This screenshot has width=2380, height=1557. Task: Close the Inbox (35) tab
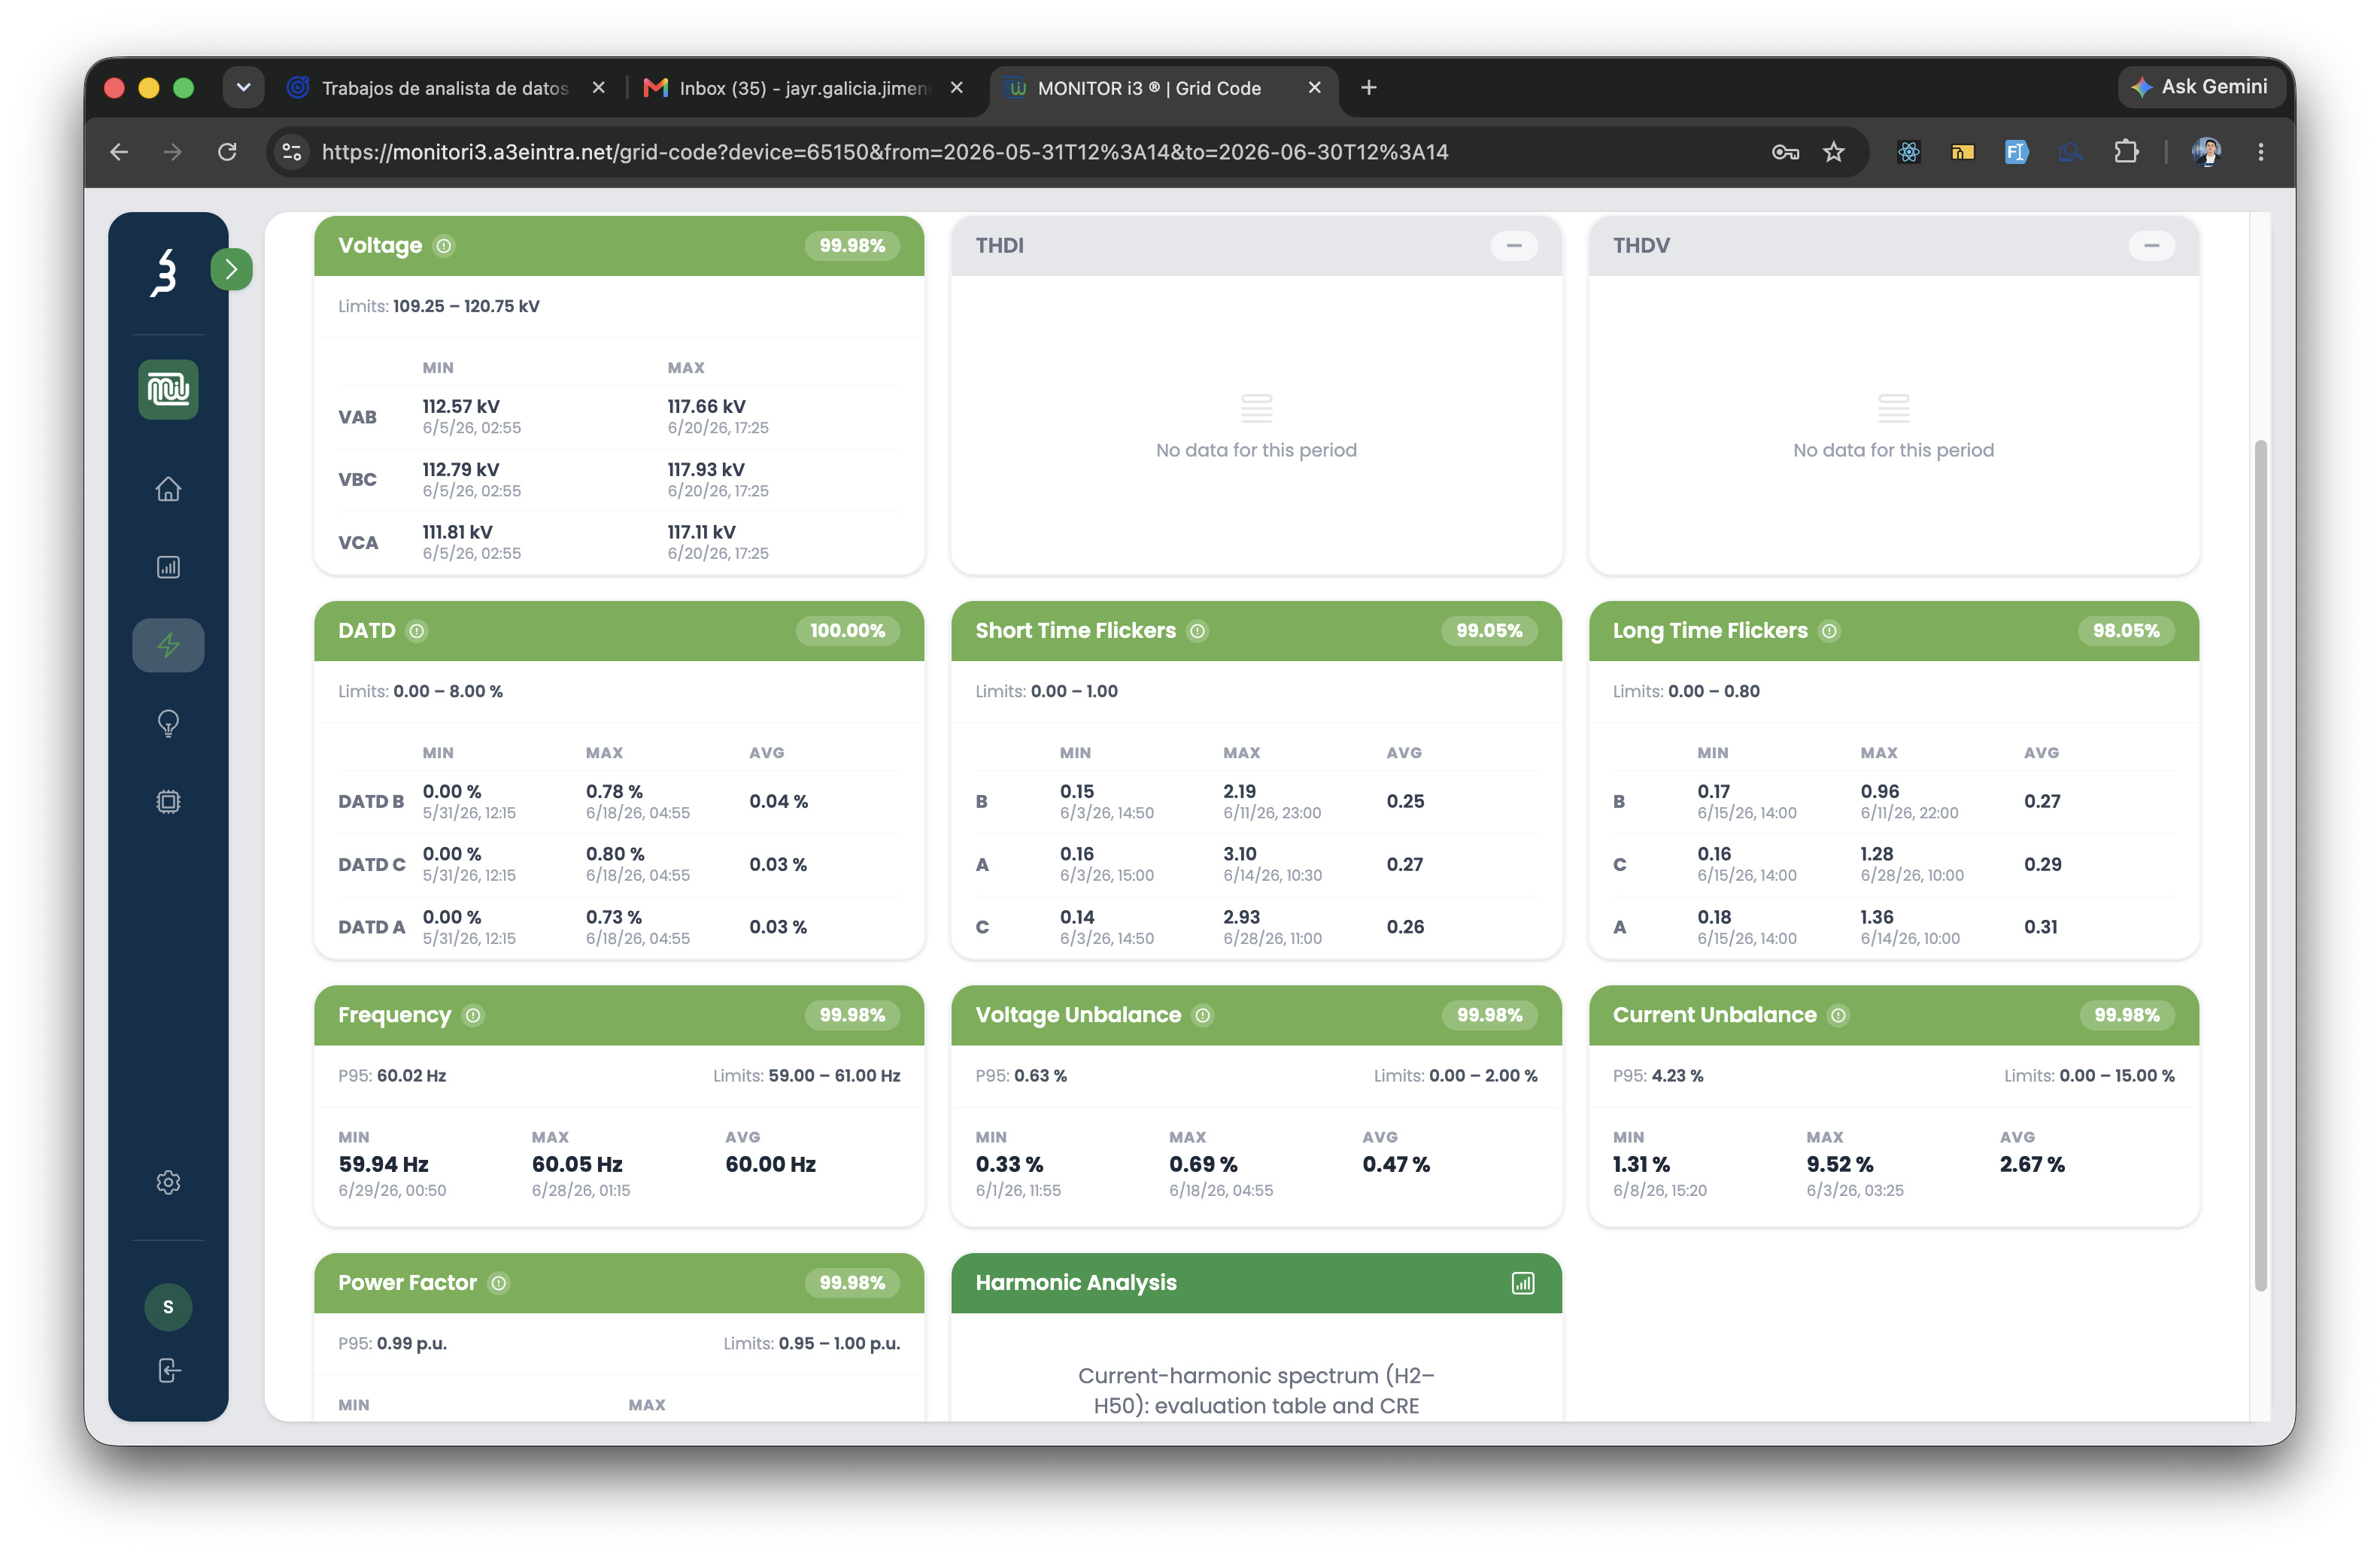click(x=956, y=88)
